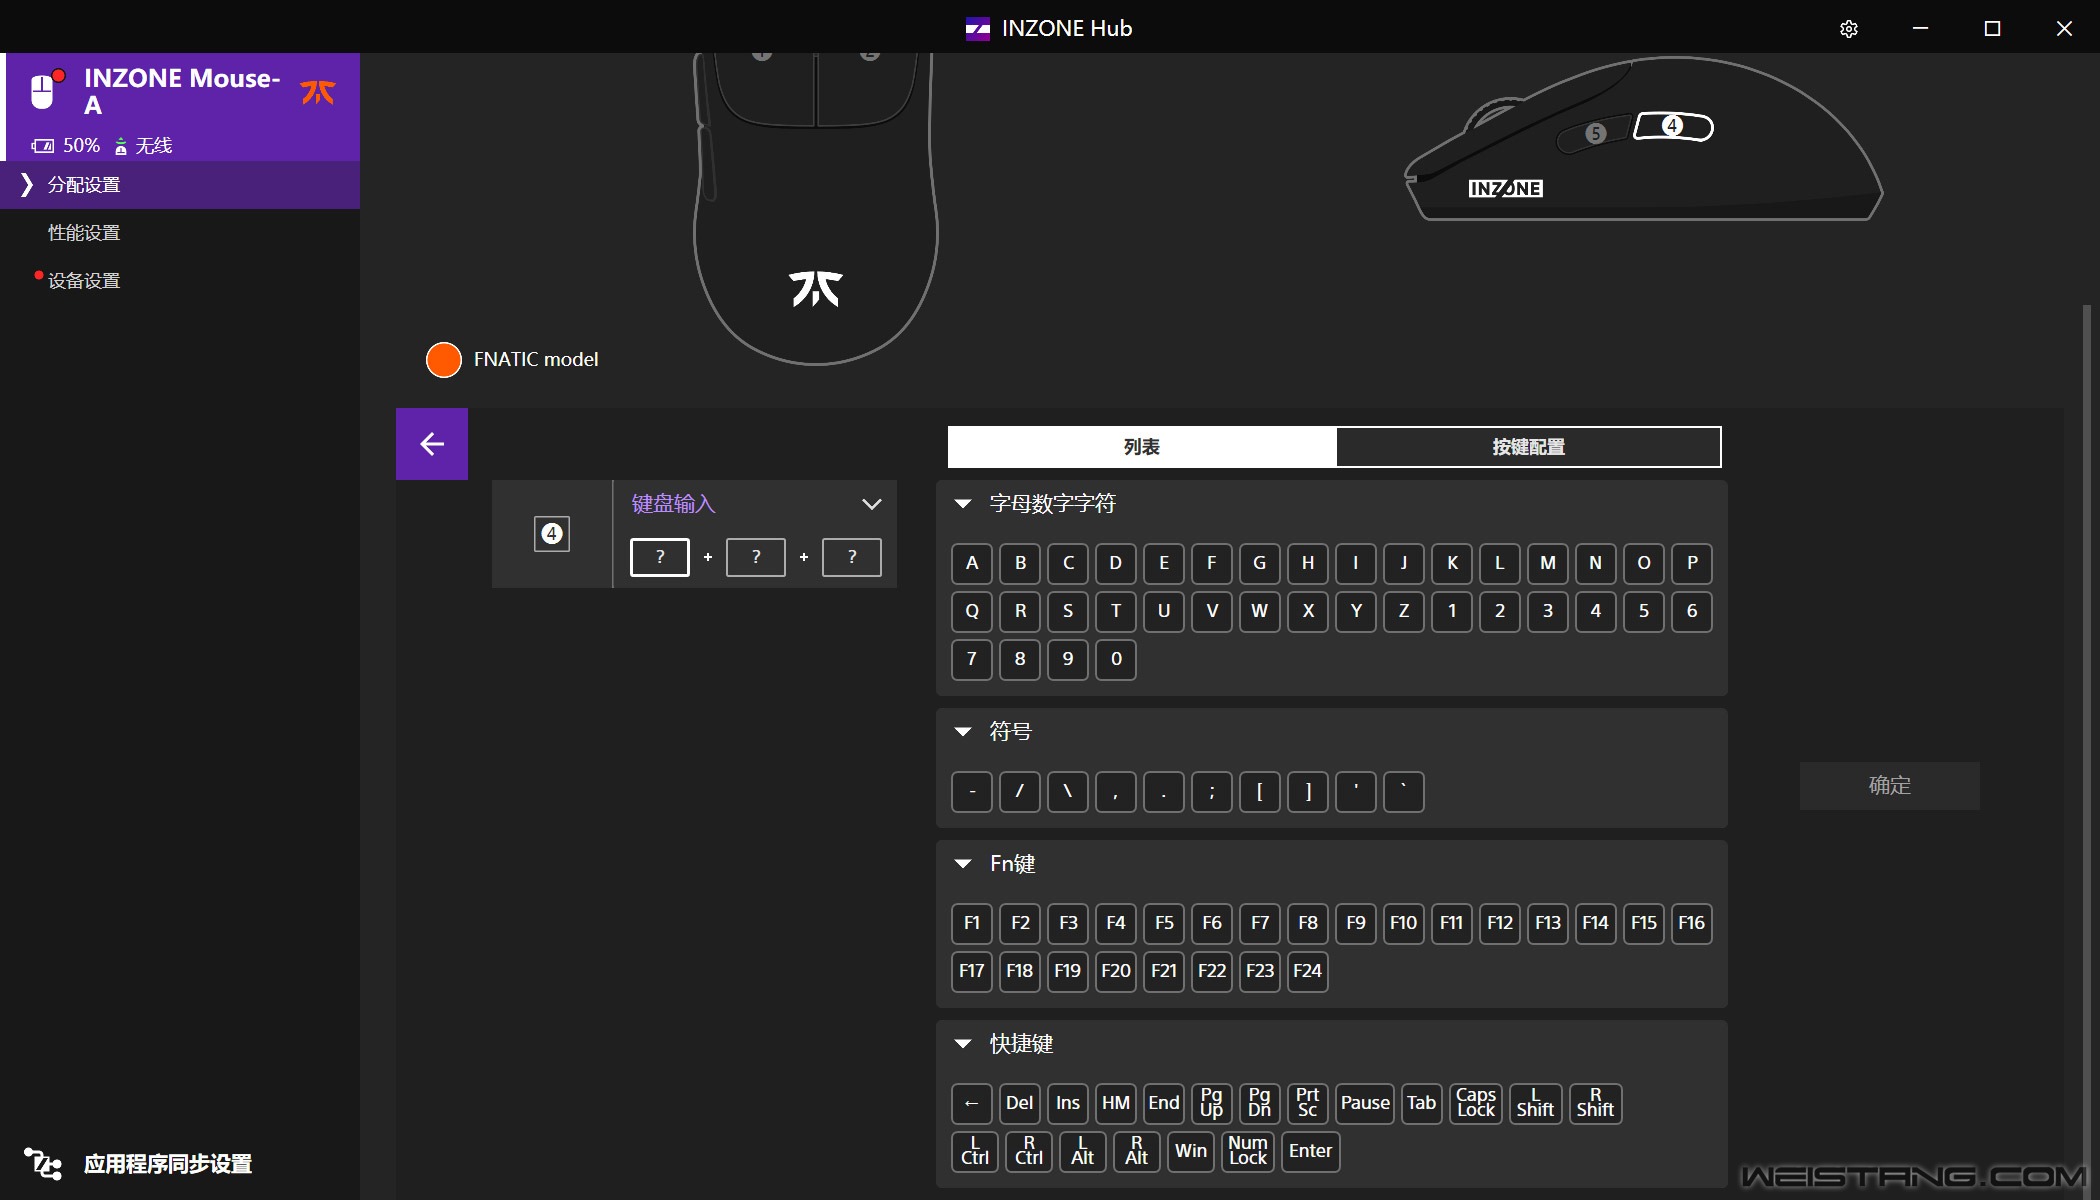Screen dimensions: 2100x1200
Task: Click the wireless connection status icon
Action: [121, 146]
